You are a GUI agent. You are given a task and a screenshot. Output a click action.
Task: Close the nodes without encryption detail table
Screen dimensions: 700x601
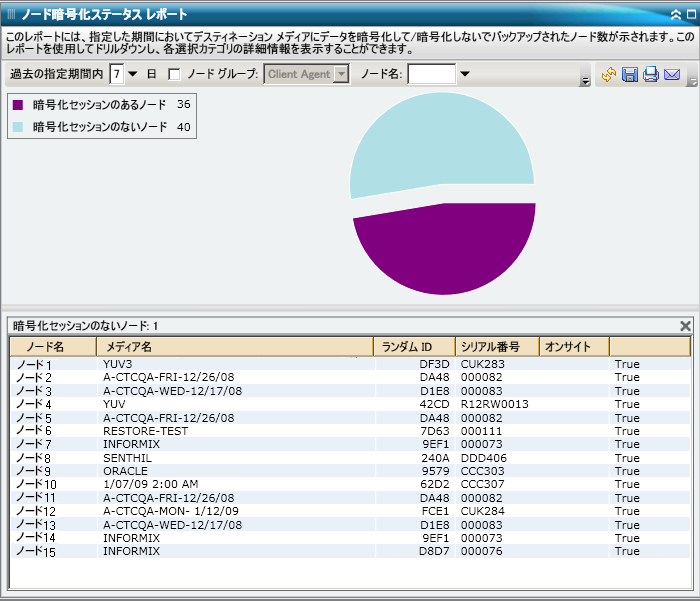coord(685,326)
